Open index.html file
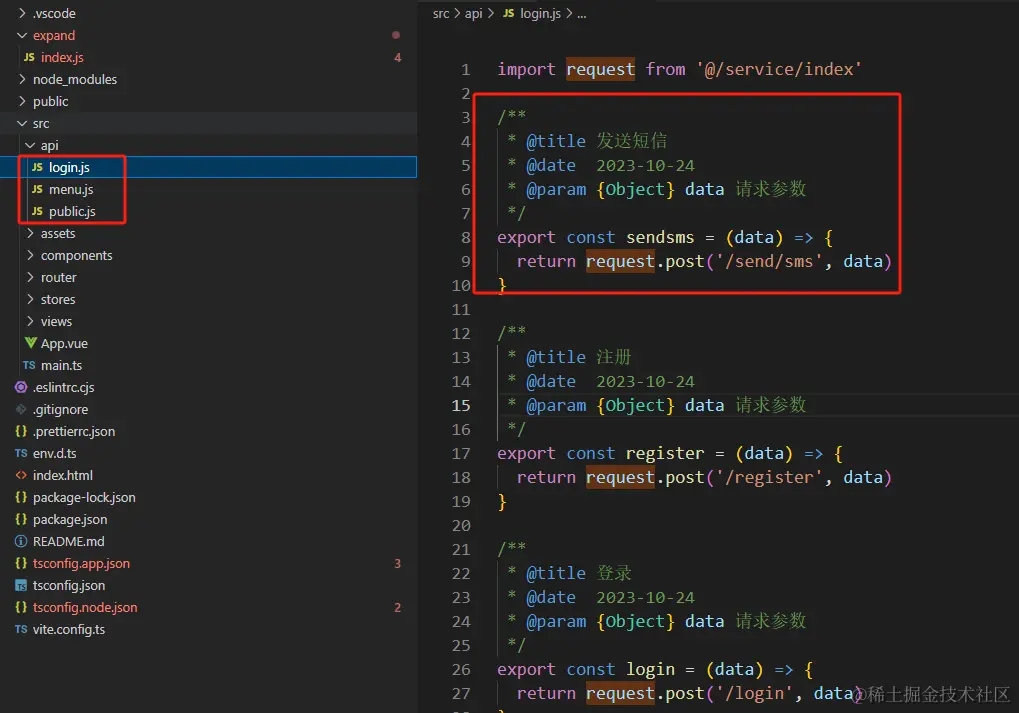1019x713 pixels. pos(63,475)
